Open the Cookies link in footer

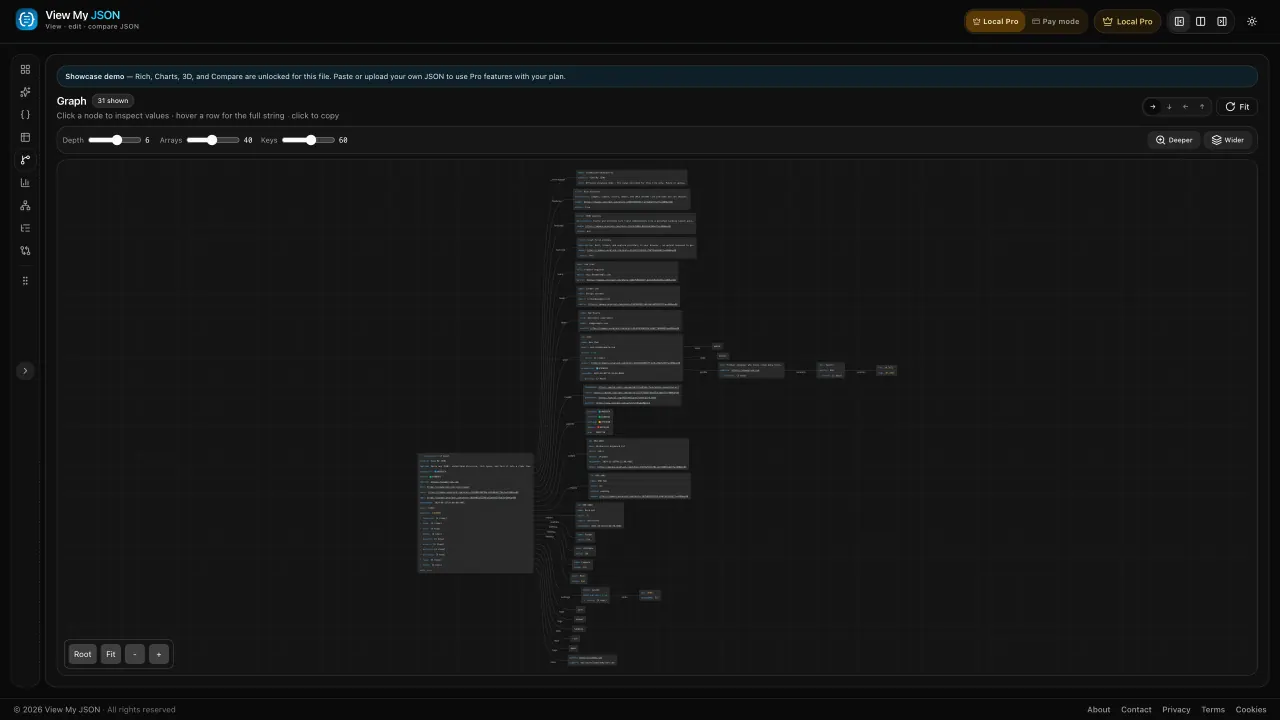click(x=1251, y=710)
